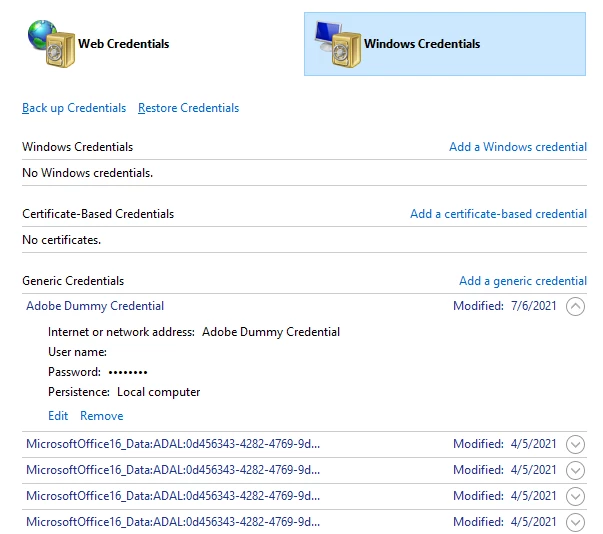603x534 pixels.
Task: Click the 'User name:' label
Action: pos(77,352)
